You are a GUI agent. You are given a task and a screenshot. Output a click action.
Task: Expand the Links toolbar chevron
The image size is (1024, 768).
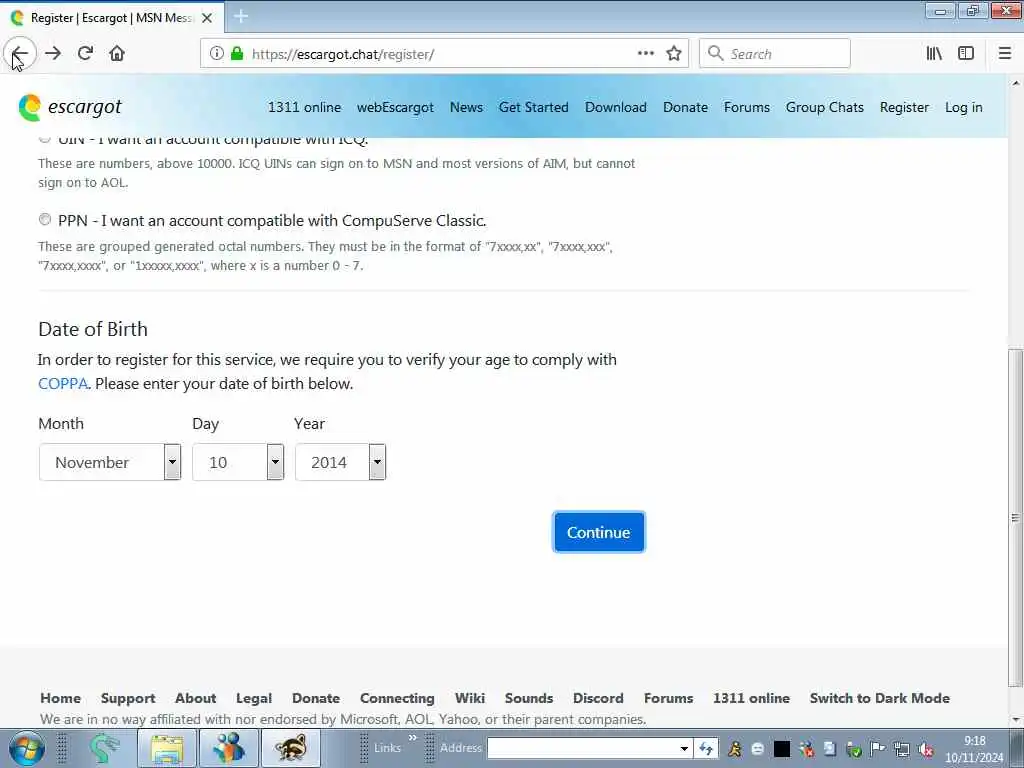point(413,738)
